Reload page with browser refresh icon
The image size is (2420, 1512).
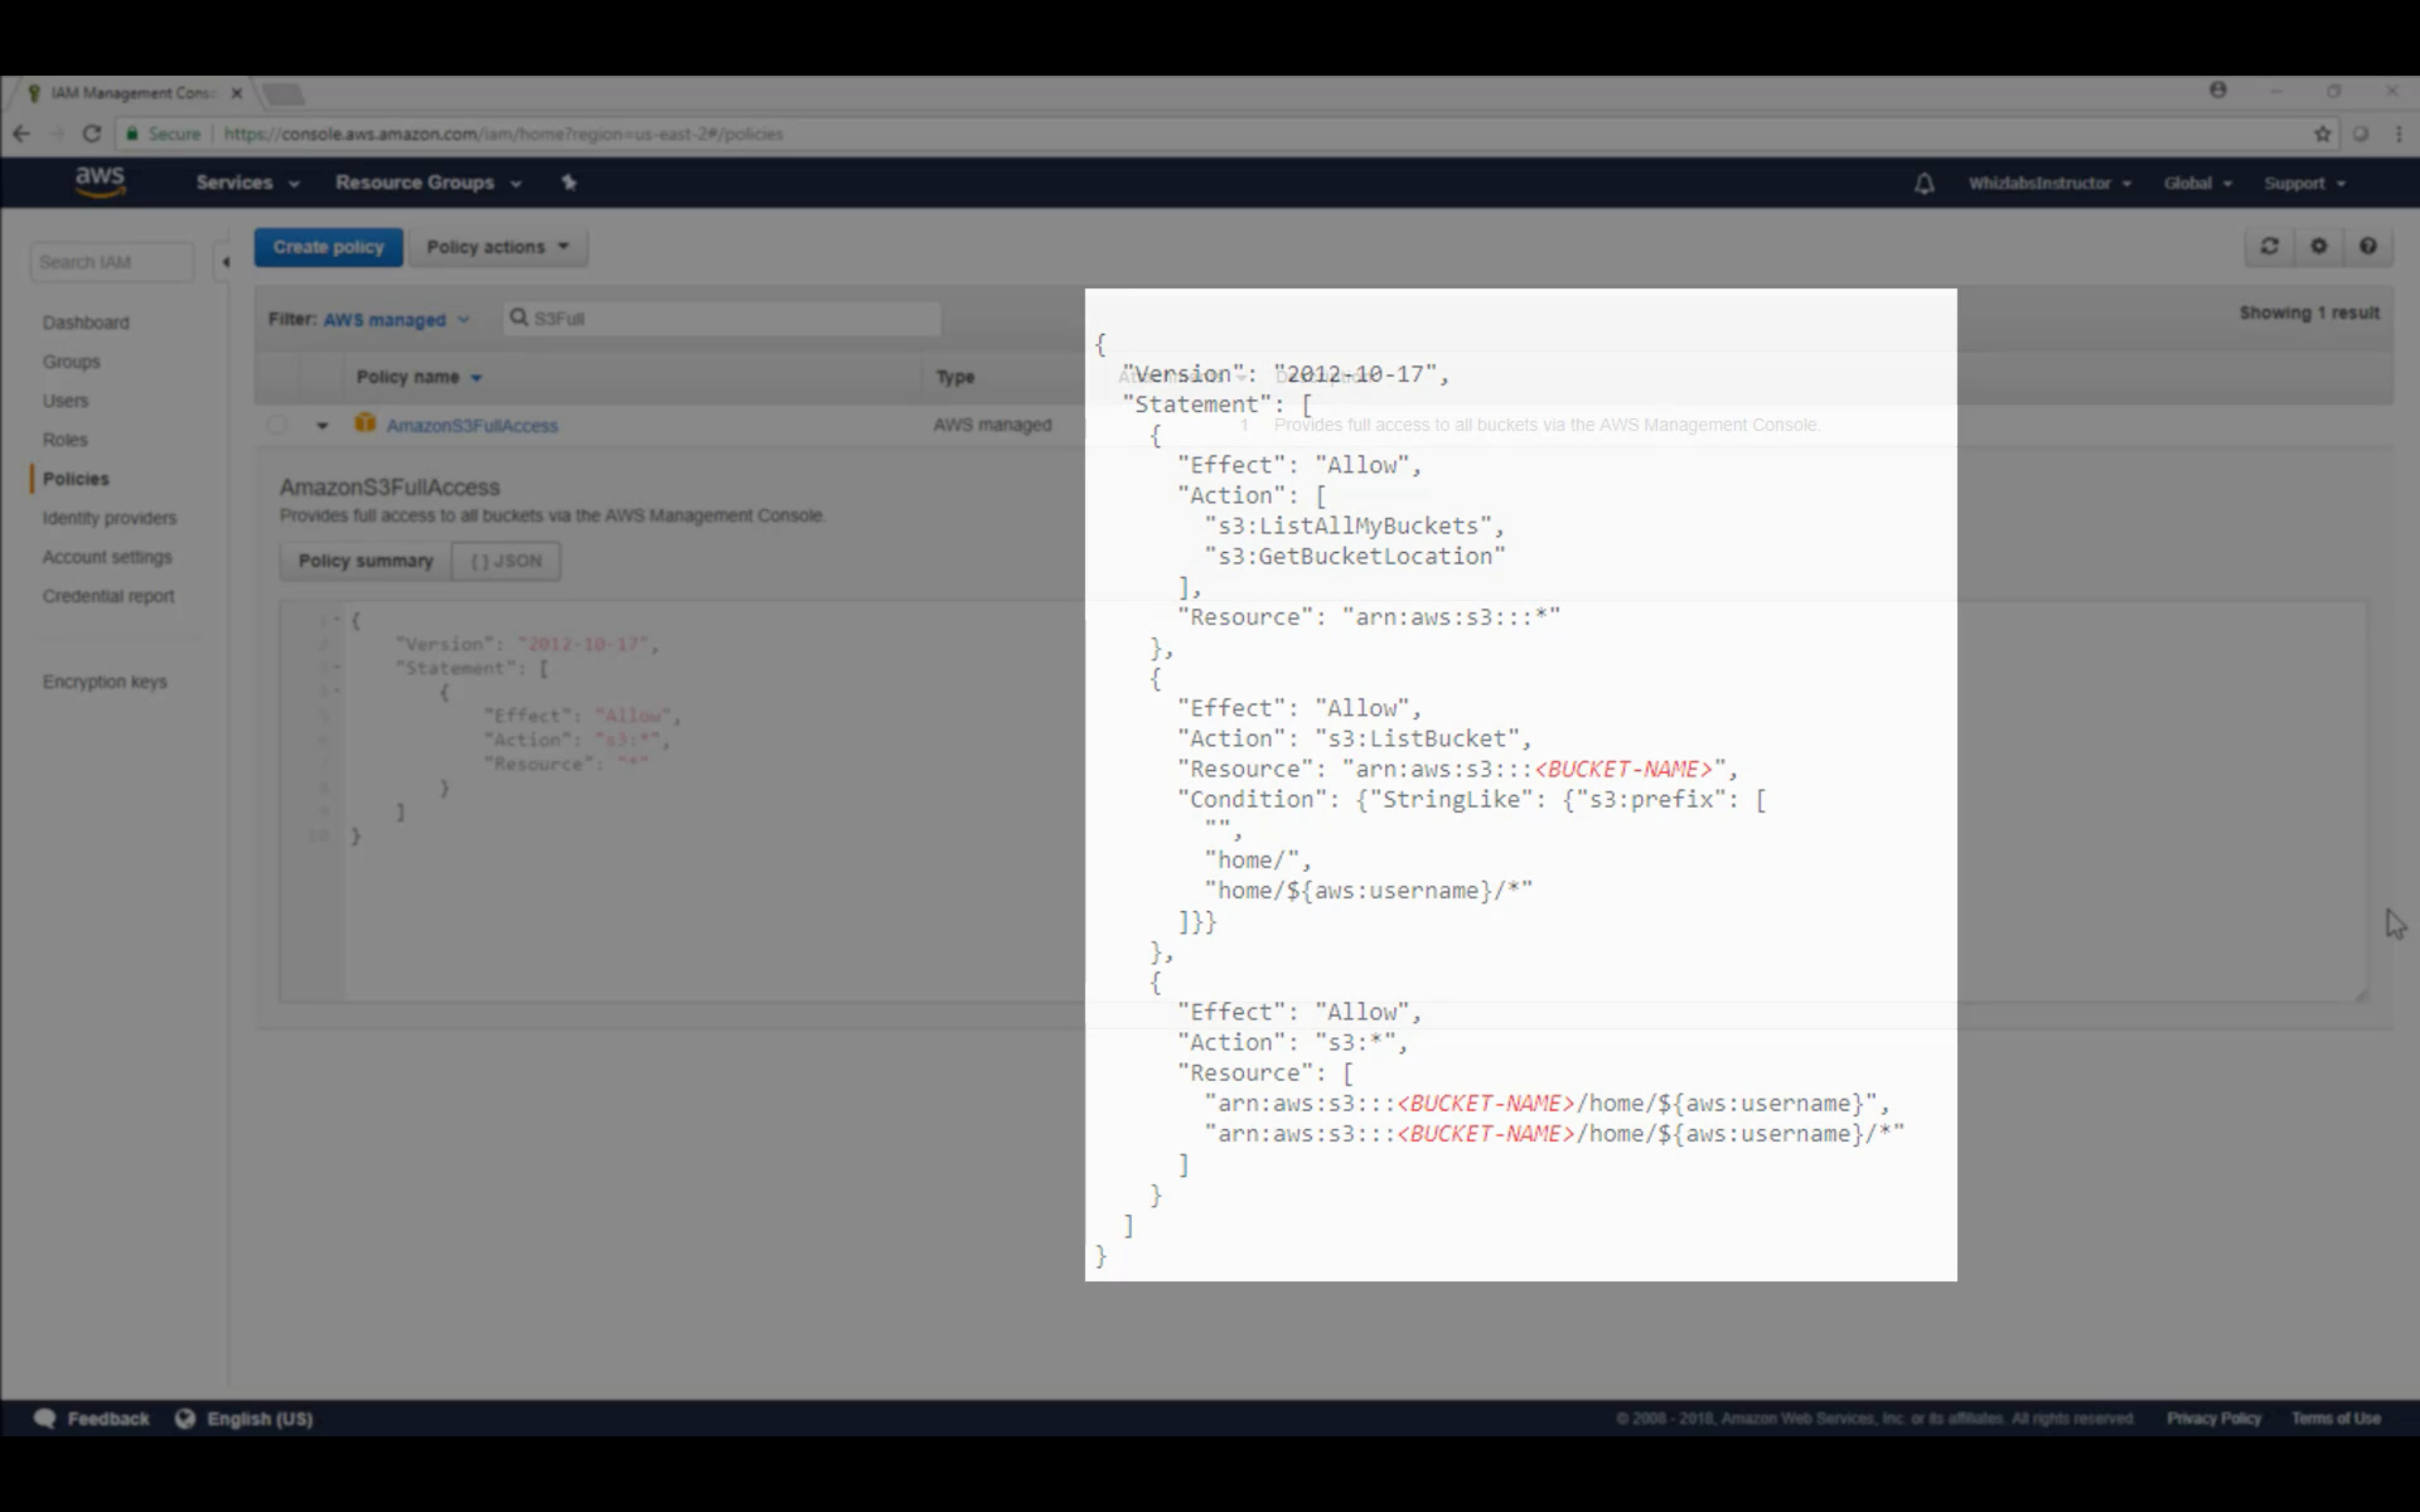click(91, 134)
